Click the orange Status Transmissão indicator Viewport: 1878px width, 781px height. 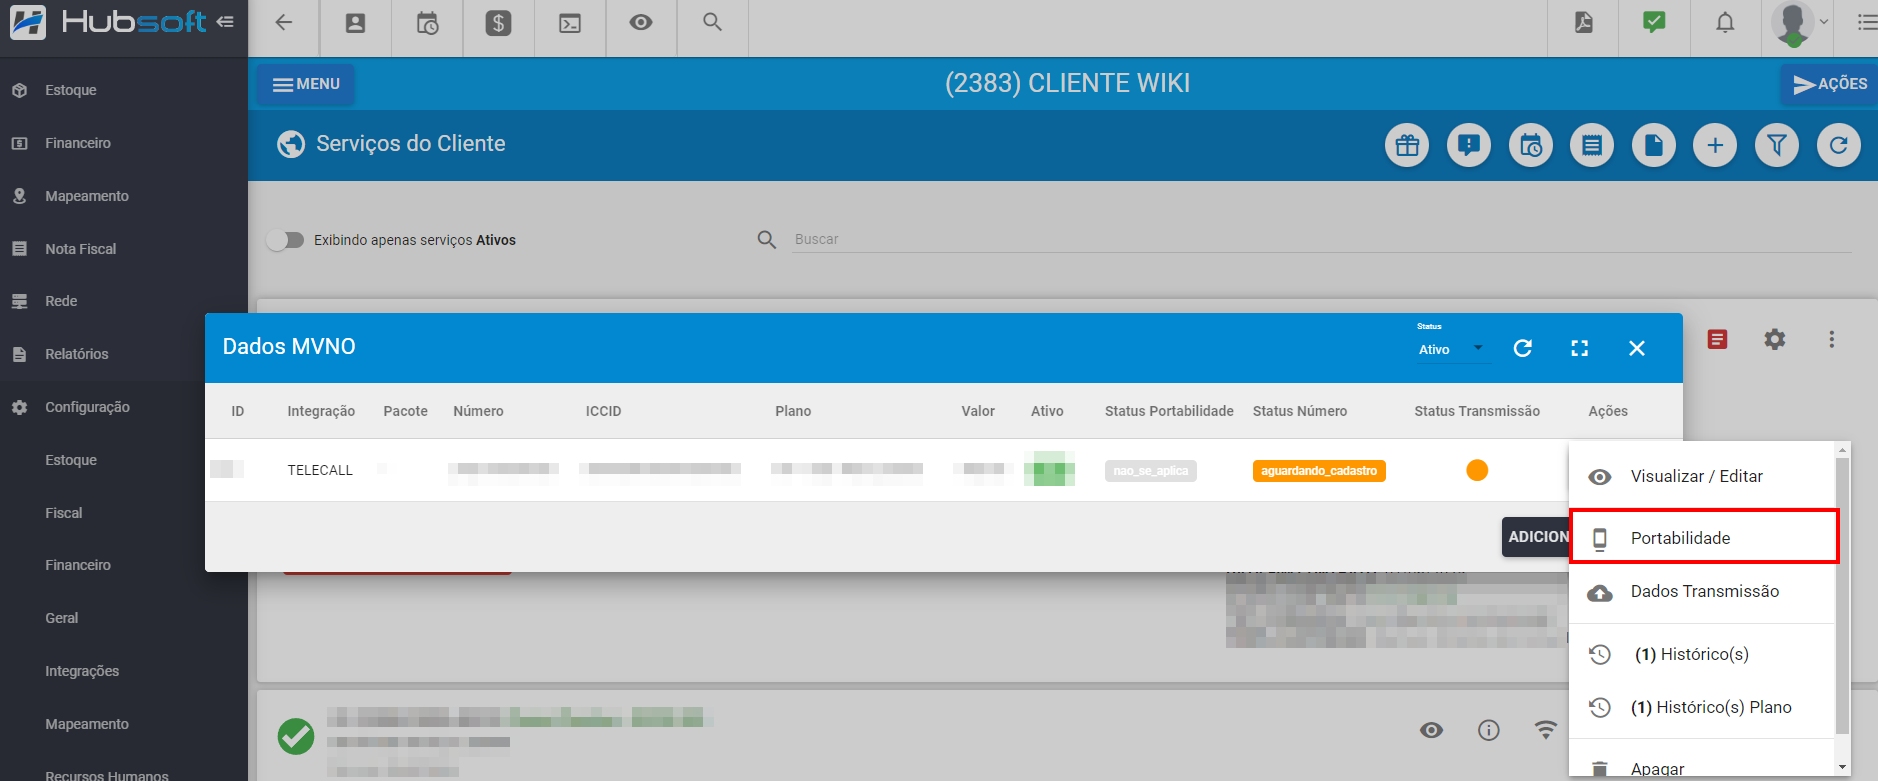click(x=1477, y=470)
